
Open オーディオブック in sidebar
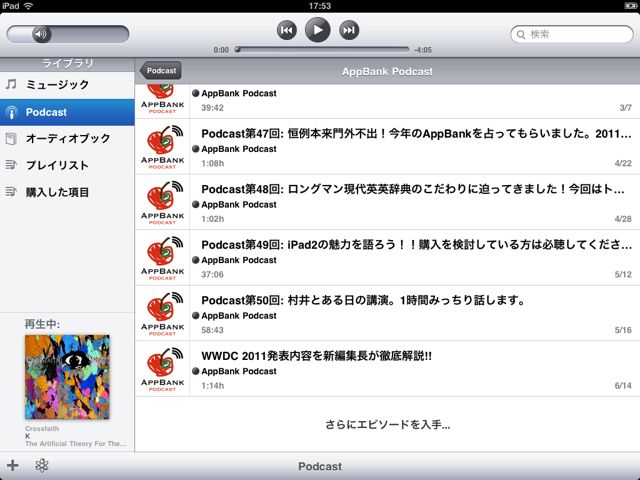pos(67,139)
